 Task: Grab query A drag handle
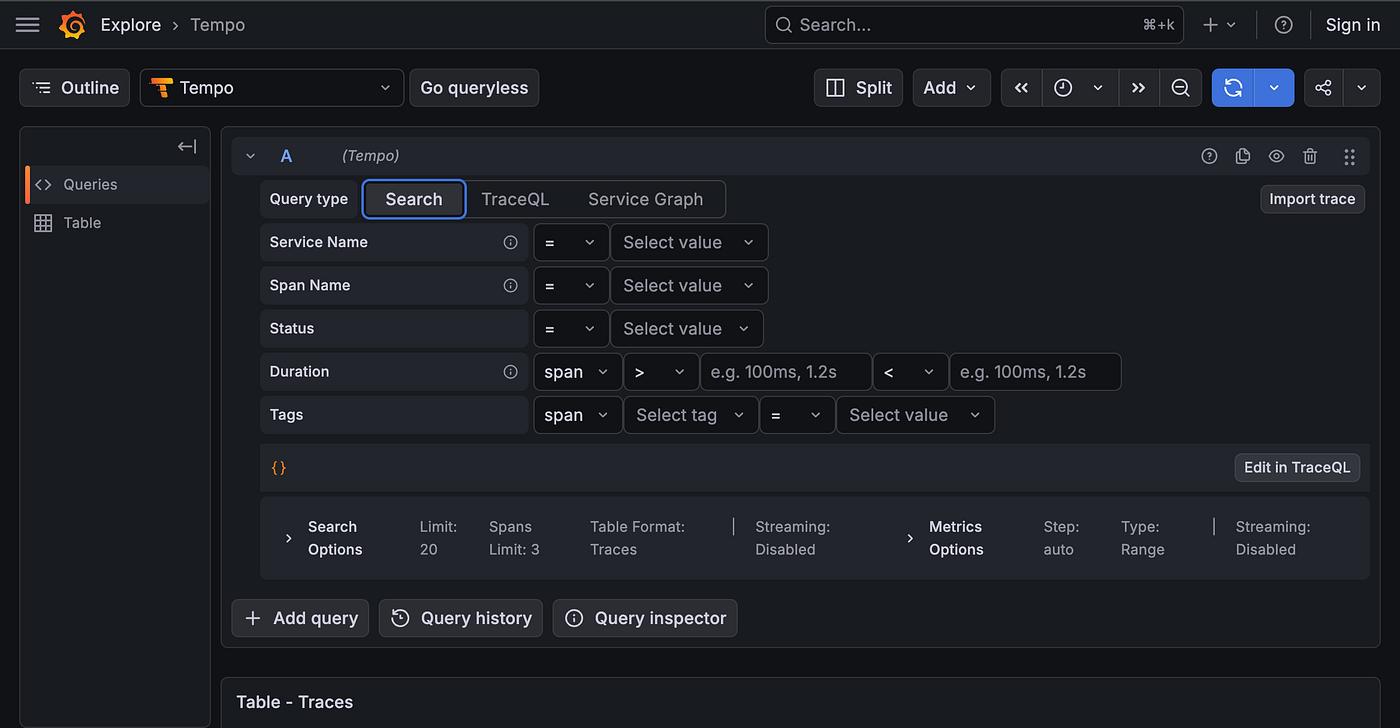click(x=1349, y=156)
